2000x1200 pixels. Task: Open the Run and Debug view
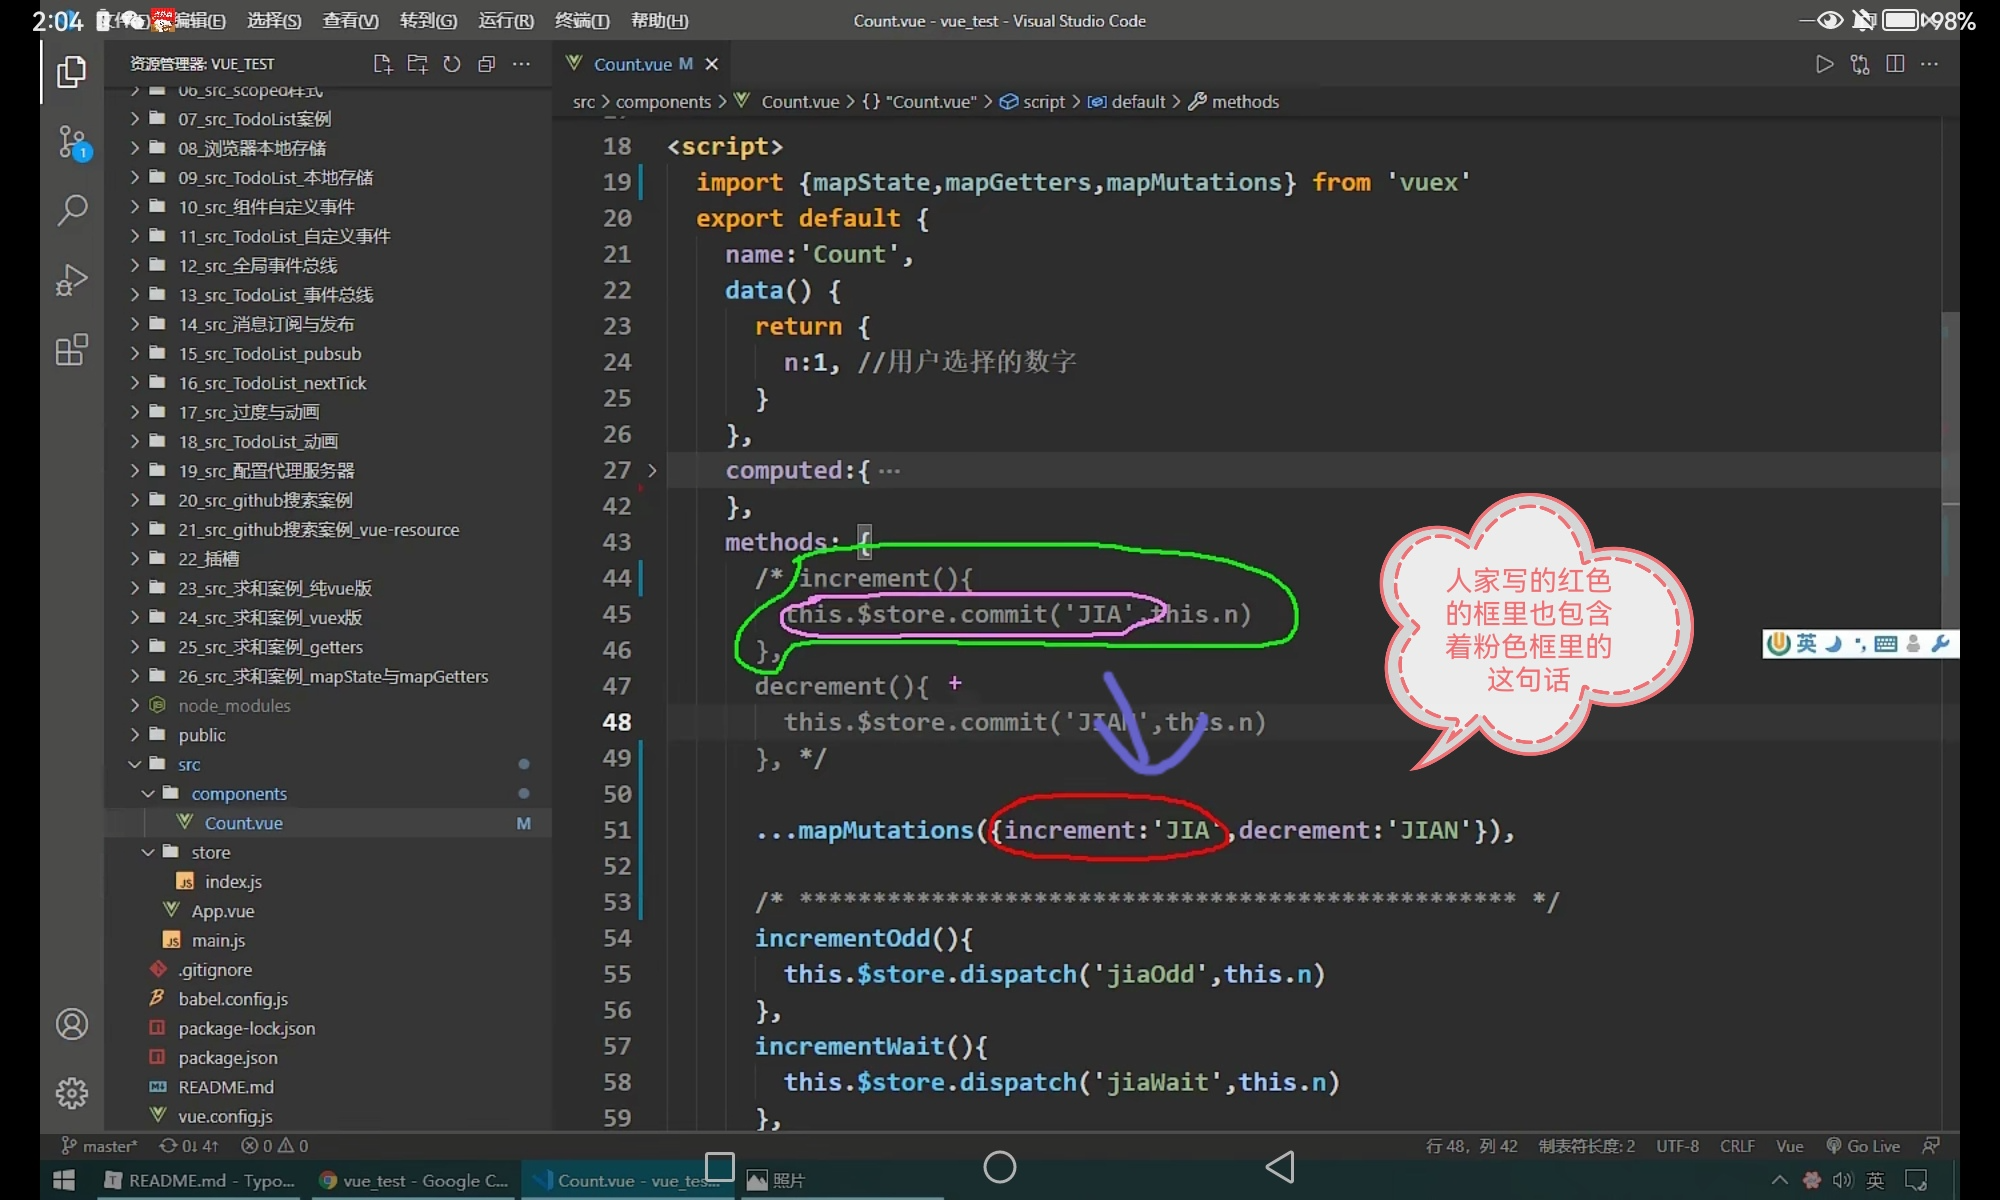72,280
